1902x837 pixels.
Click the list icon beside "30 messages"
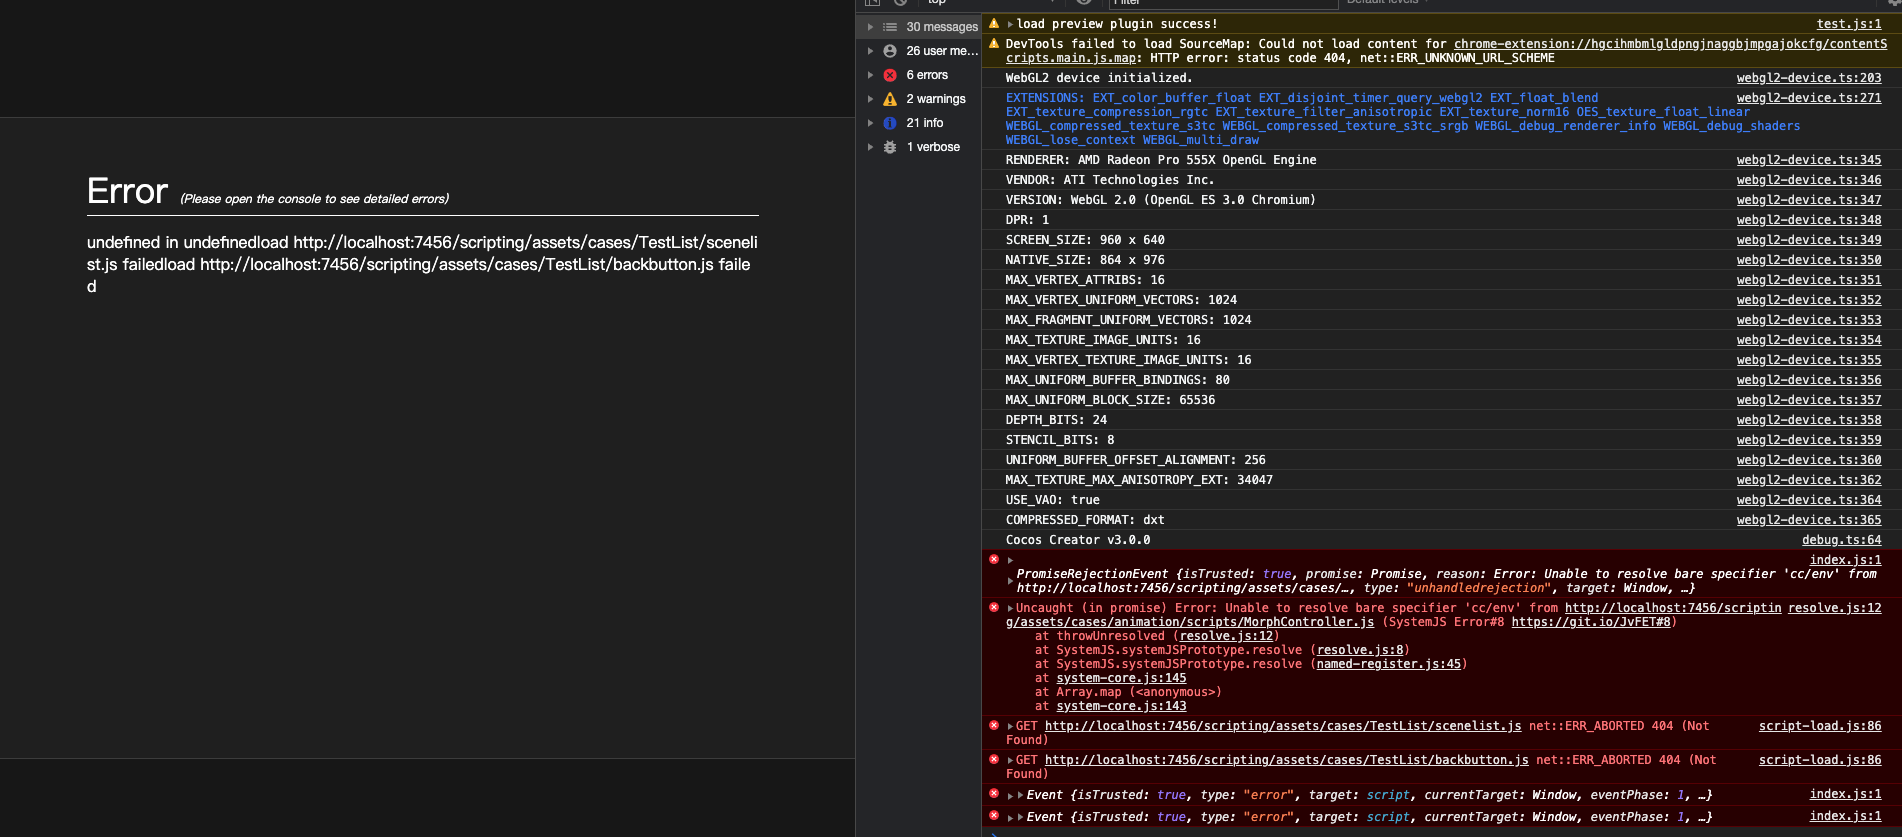pyautogui.click(x=890, y=27)
